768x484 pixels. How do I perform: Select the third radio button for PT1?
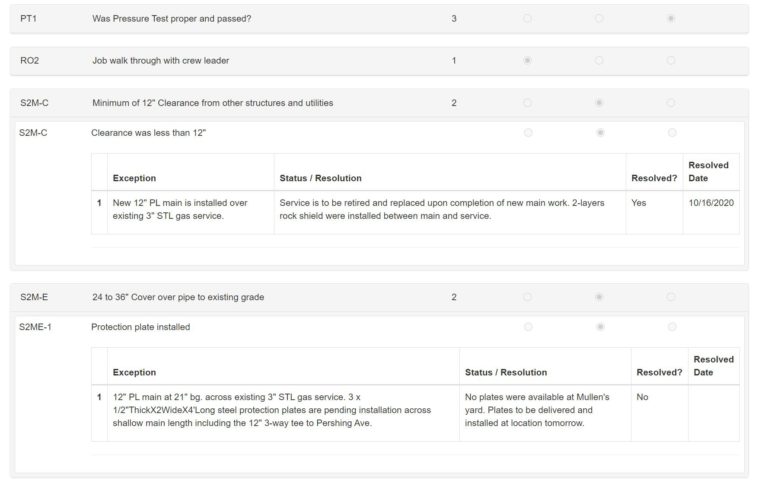click(670, 18)
